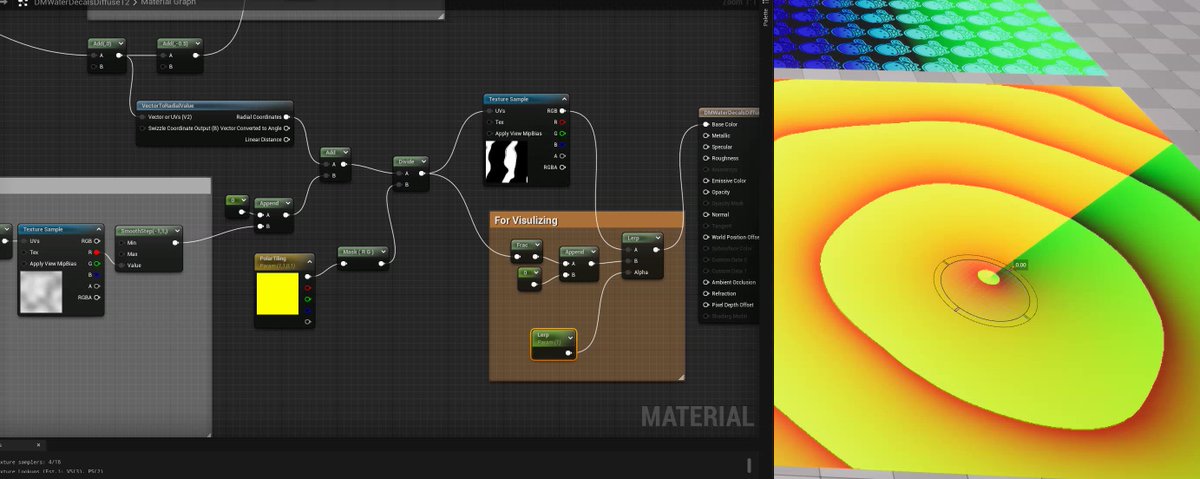Click the Pixel Depth Offset input pin
Screen dimensions: 1200x479
[706, 304]
